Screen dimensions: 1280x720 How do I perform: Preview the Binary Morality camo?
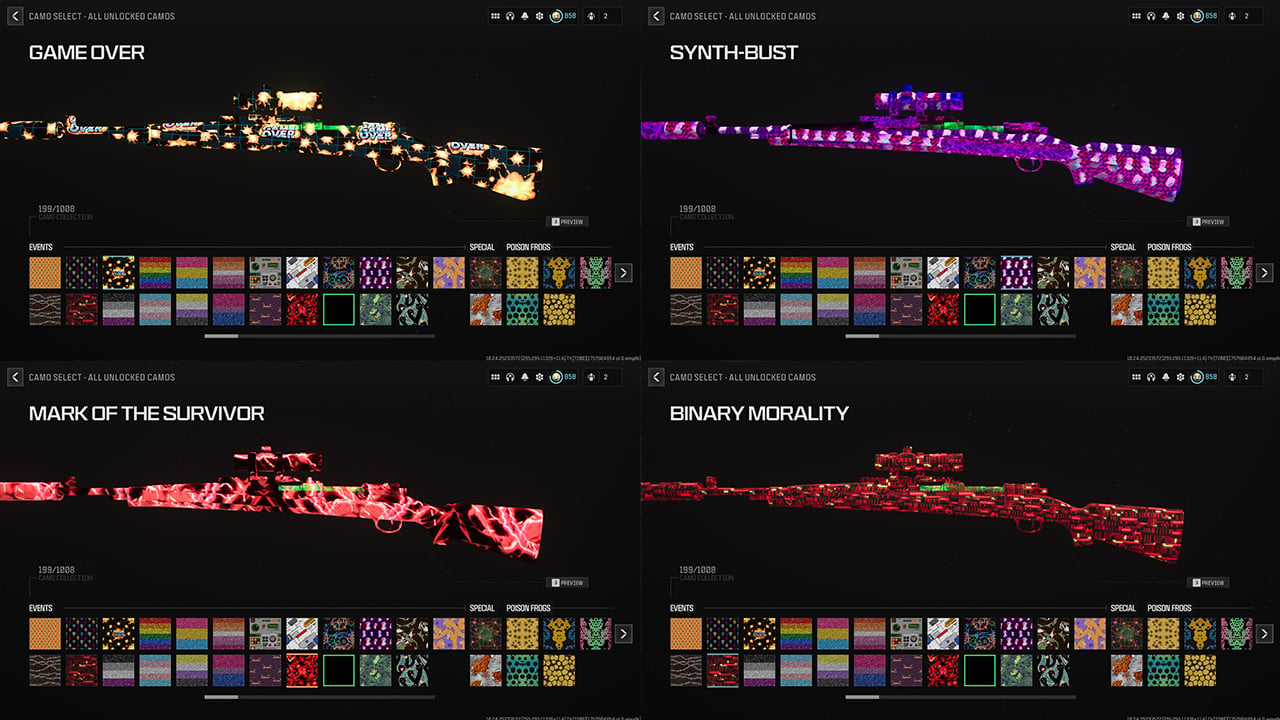[1209, 583]
